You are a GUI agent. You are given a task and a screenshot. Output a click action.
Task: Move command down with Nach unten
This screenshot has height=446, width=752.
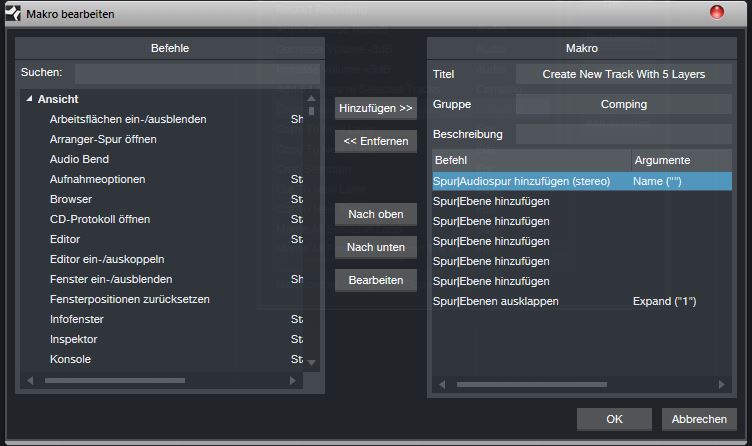coord(375,247)
